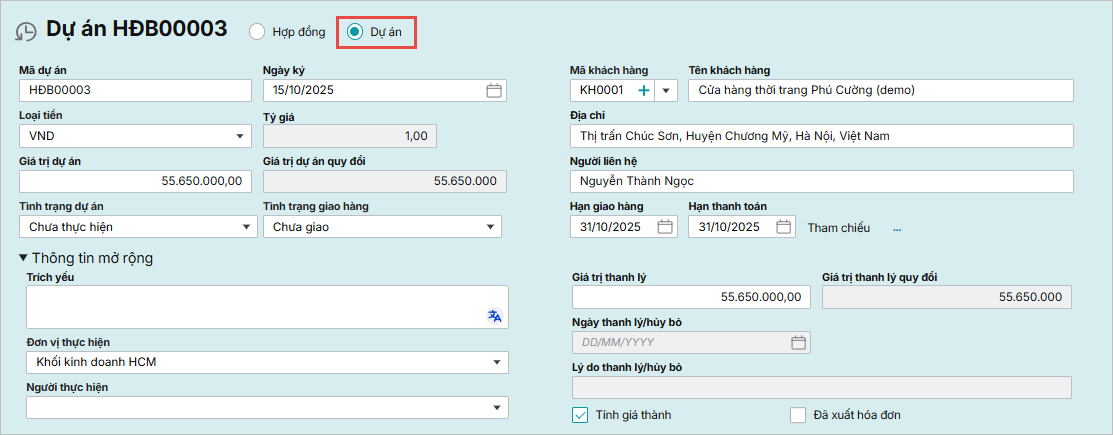Uncheck the Tính giá thành checkbox

pos(580,415)
